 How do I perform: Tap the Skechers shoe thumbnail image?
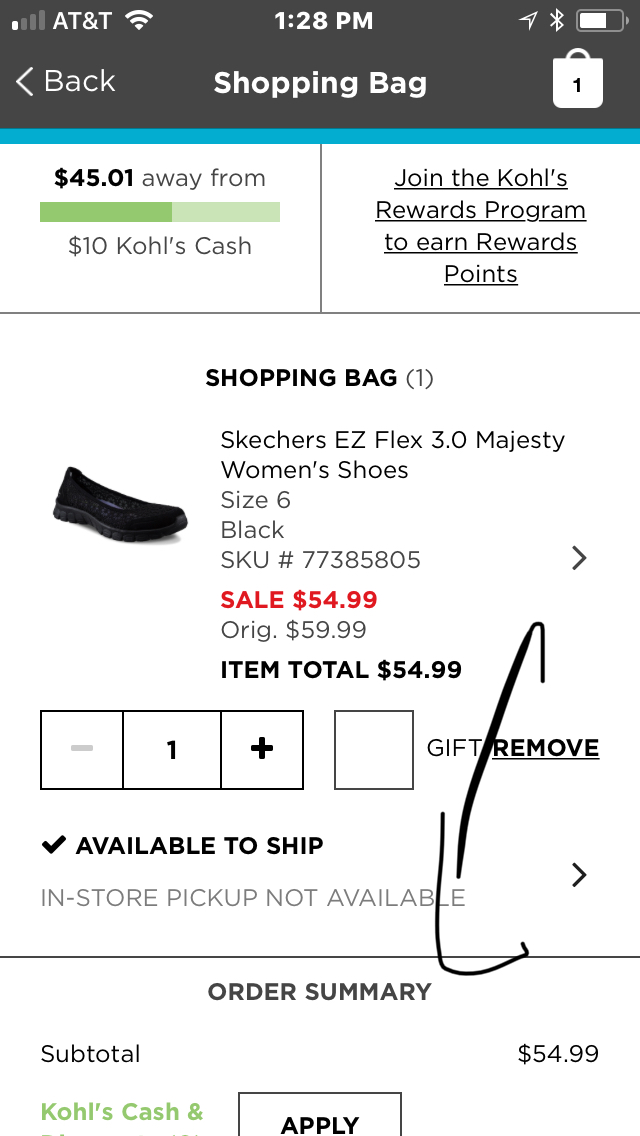pos(118,505)
